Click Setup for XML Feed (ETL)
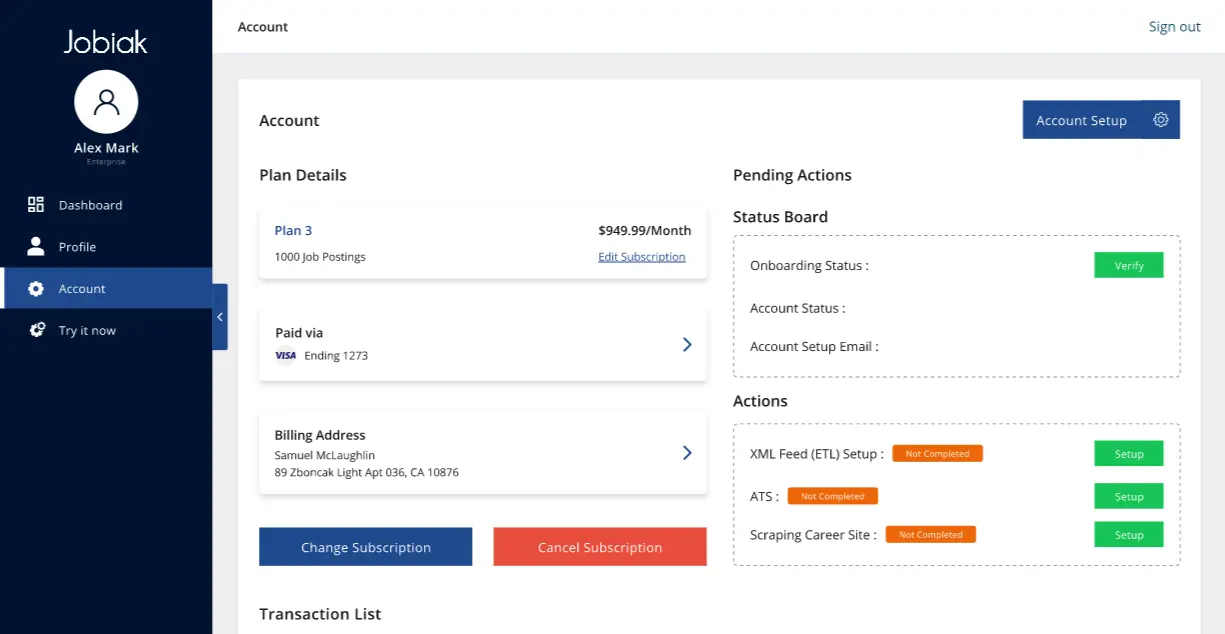Image resolution: width=1225 pixels, height=634 pixels. [1129, 453]
